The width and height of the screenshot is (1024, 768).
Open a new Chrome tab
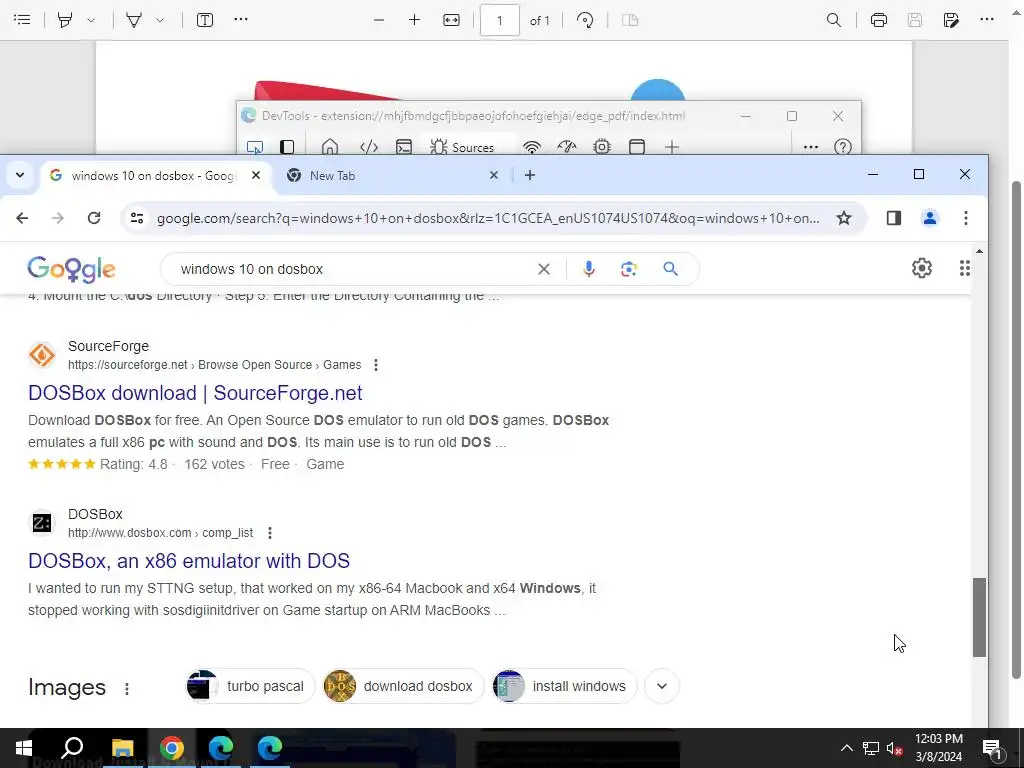530,175
